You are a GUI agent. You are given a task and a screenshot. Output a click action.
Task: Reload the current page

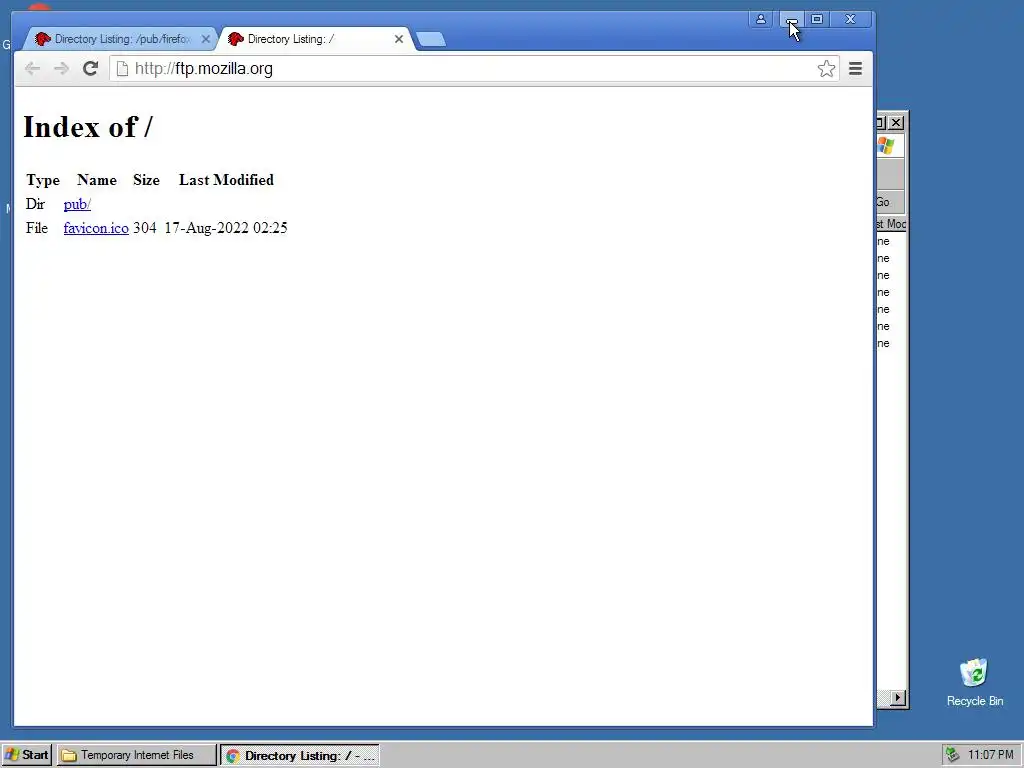[x=90, y=68]
